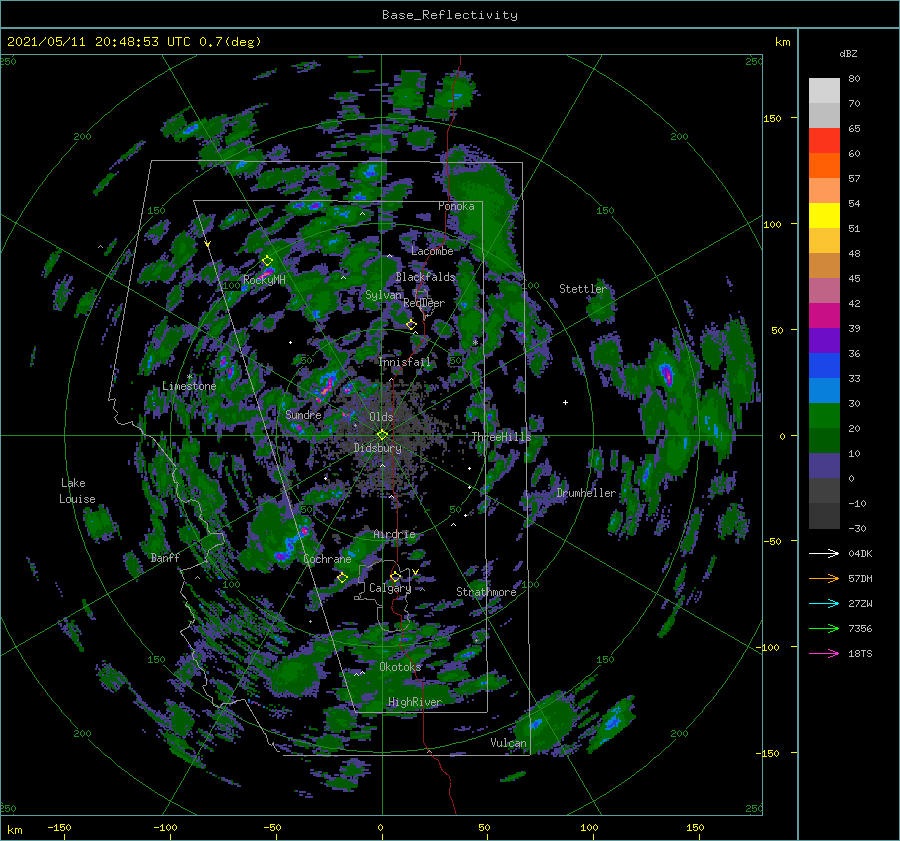Click the Drumheller label

pos(586,493)
